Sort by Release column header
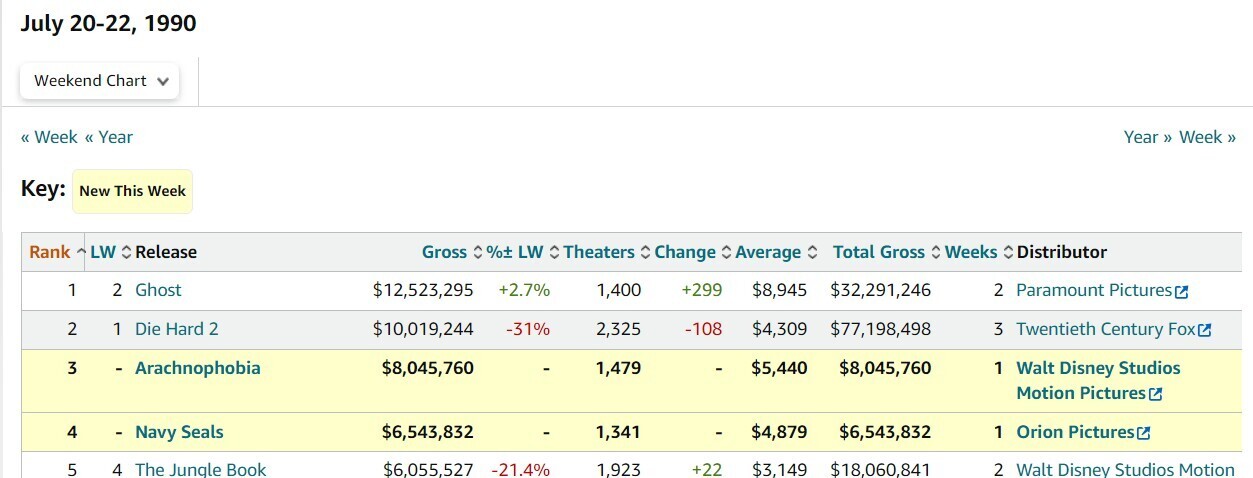 [x=166, y=252]
